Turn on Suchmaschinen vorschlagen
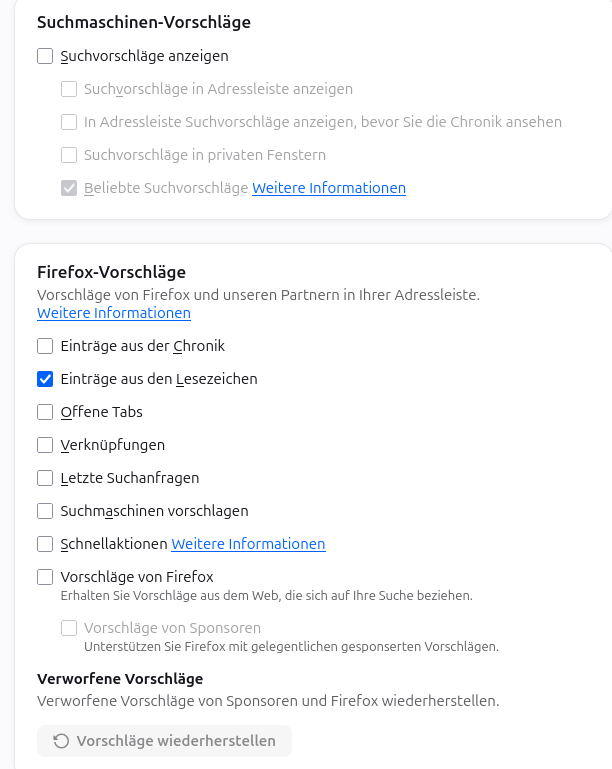This screenshot has width=612, height=769. [45, 511]
